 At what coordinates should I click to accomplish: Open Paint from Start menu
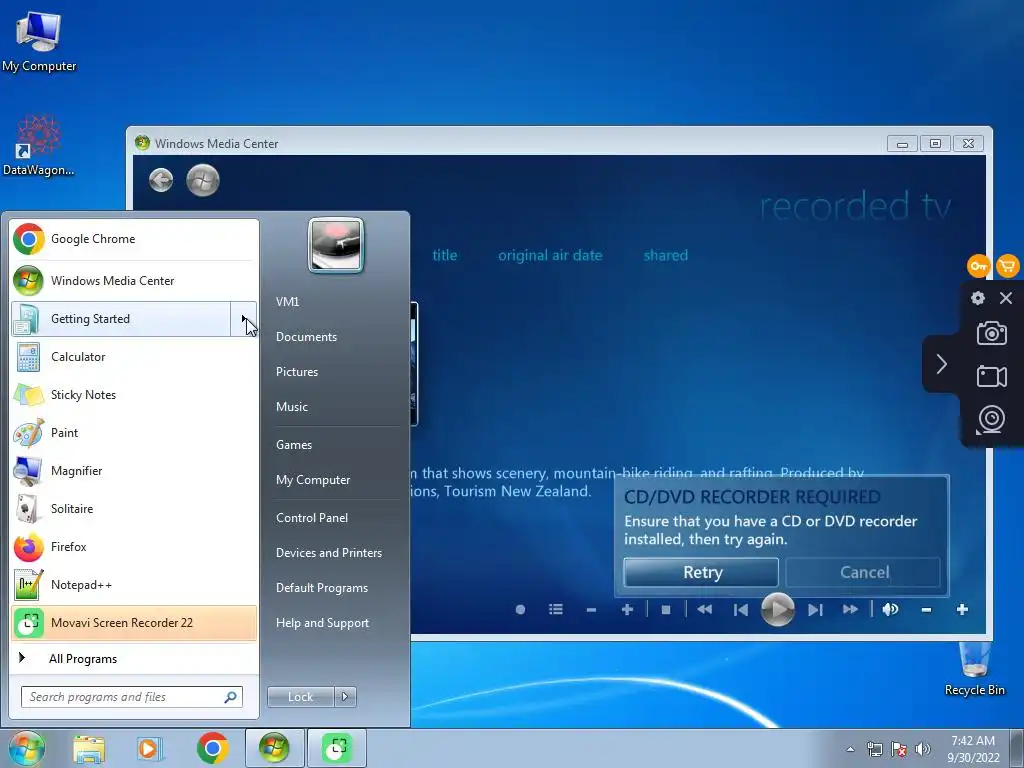point(134,432)
